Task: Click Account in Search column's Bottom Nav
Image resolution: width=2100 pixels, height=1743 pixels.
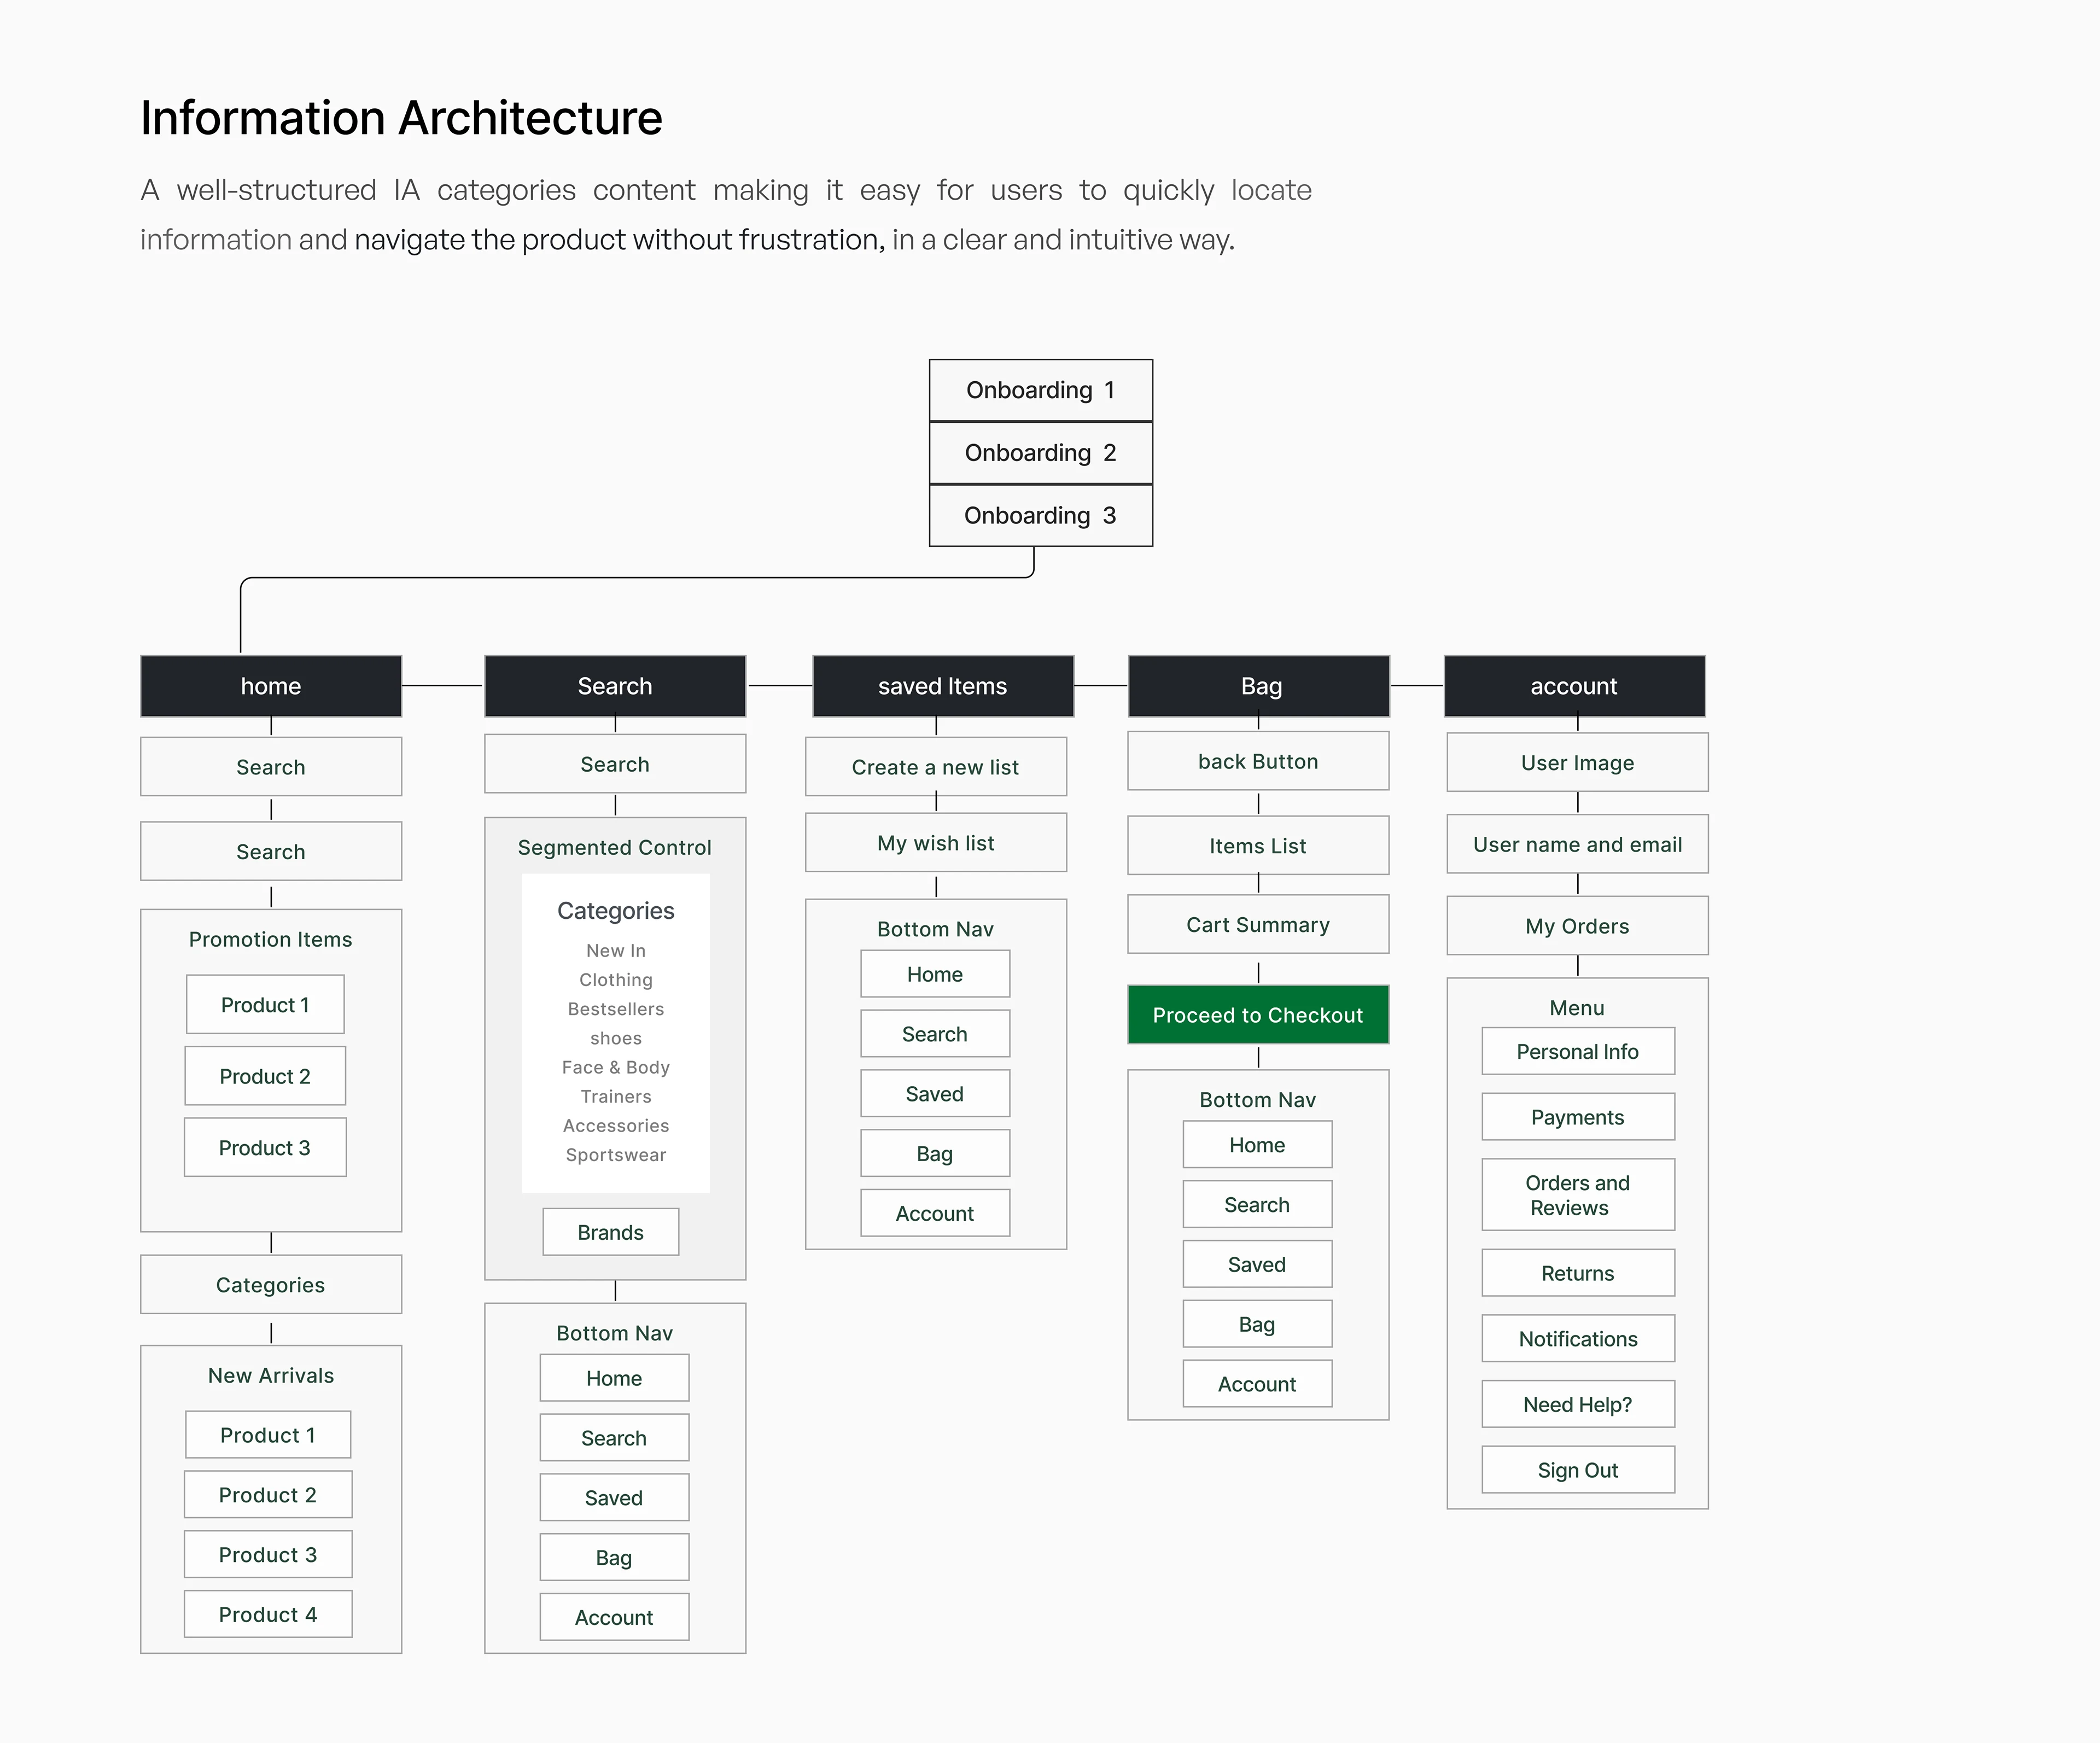Action: click(614, 1617)
